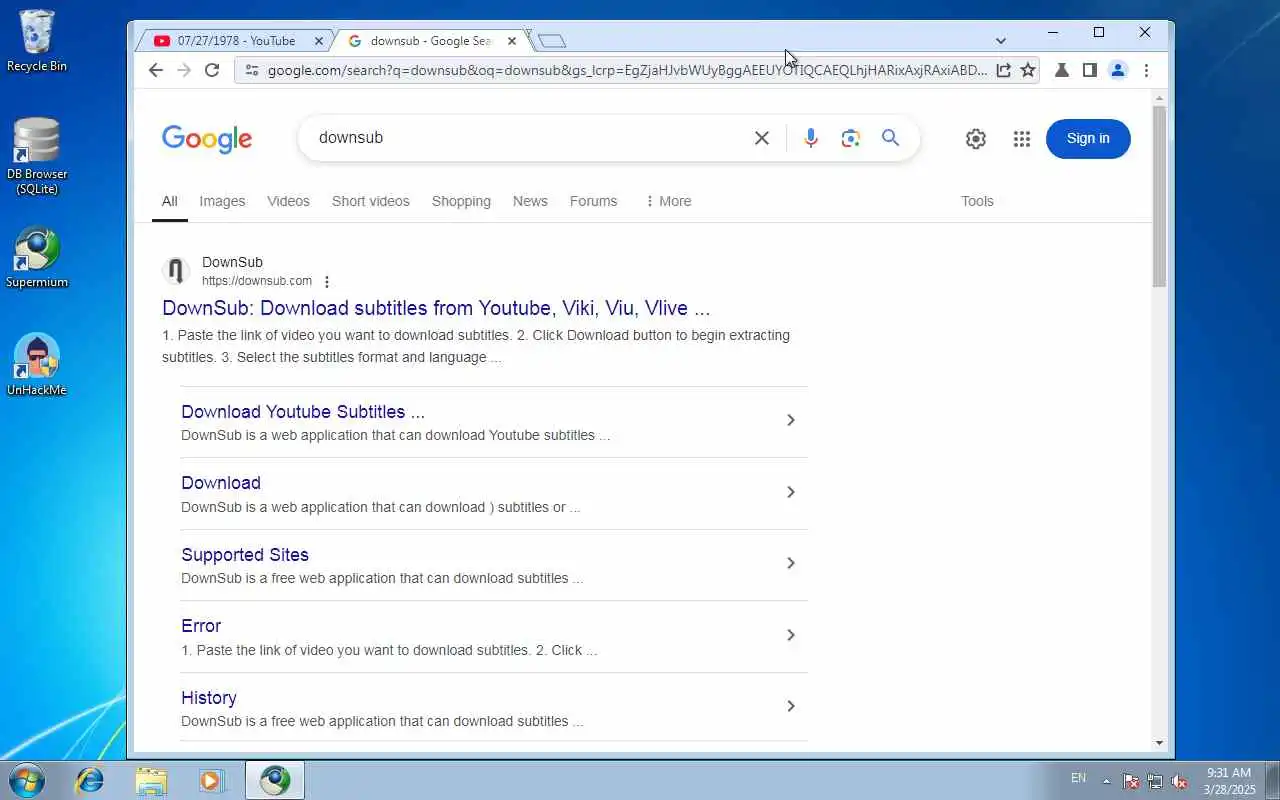Open the Windows Start button
Image resolution: width=1280 pixels, height=800 pixels.
pyautogui.click(x=27, y=780)
